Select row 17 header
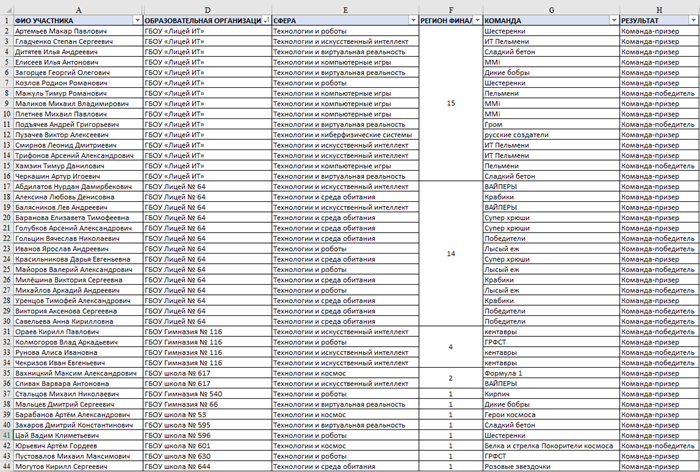 [x=6, y=186]
